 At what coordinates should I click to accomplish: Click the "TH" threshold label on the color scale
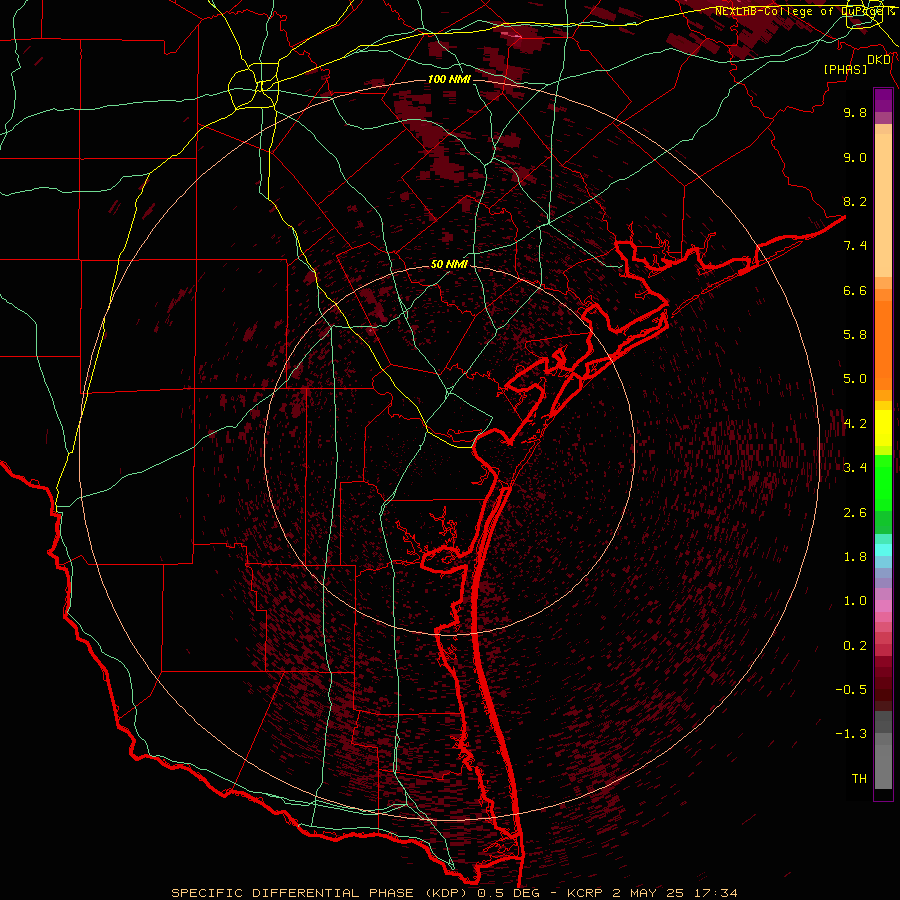pos(859,779)
